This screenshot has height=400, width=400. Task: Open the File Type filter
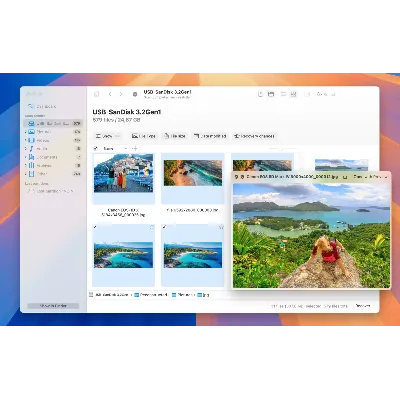(144, 136)
